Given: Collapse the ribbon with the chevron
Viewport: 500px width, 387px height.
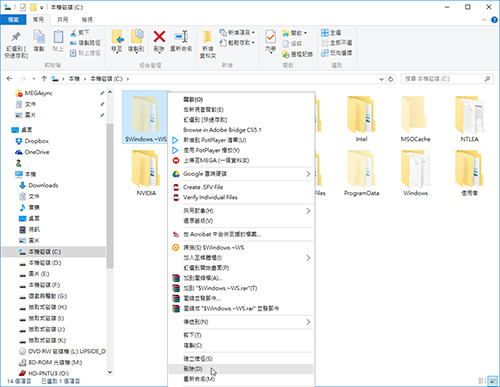Looking at the screenshot, I should click(484, 20).
